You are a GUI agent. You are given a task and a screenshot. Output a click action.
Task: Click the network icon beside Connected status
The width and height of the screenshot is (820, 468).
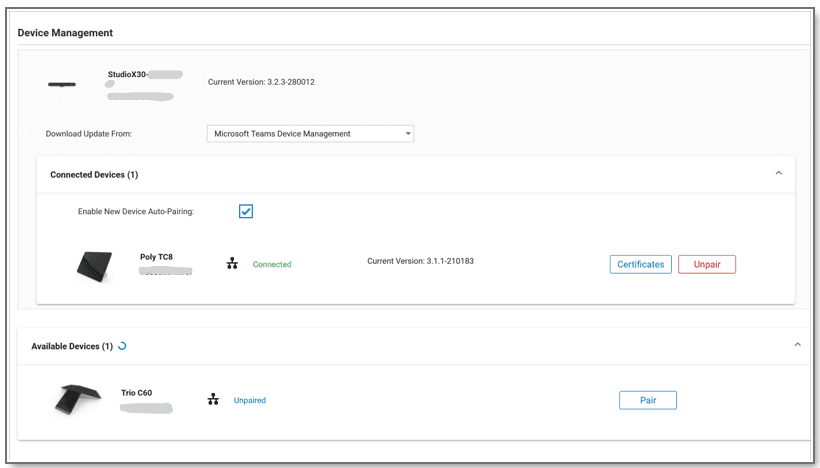232,264
